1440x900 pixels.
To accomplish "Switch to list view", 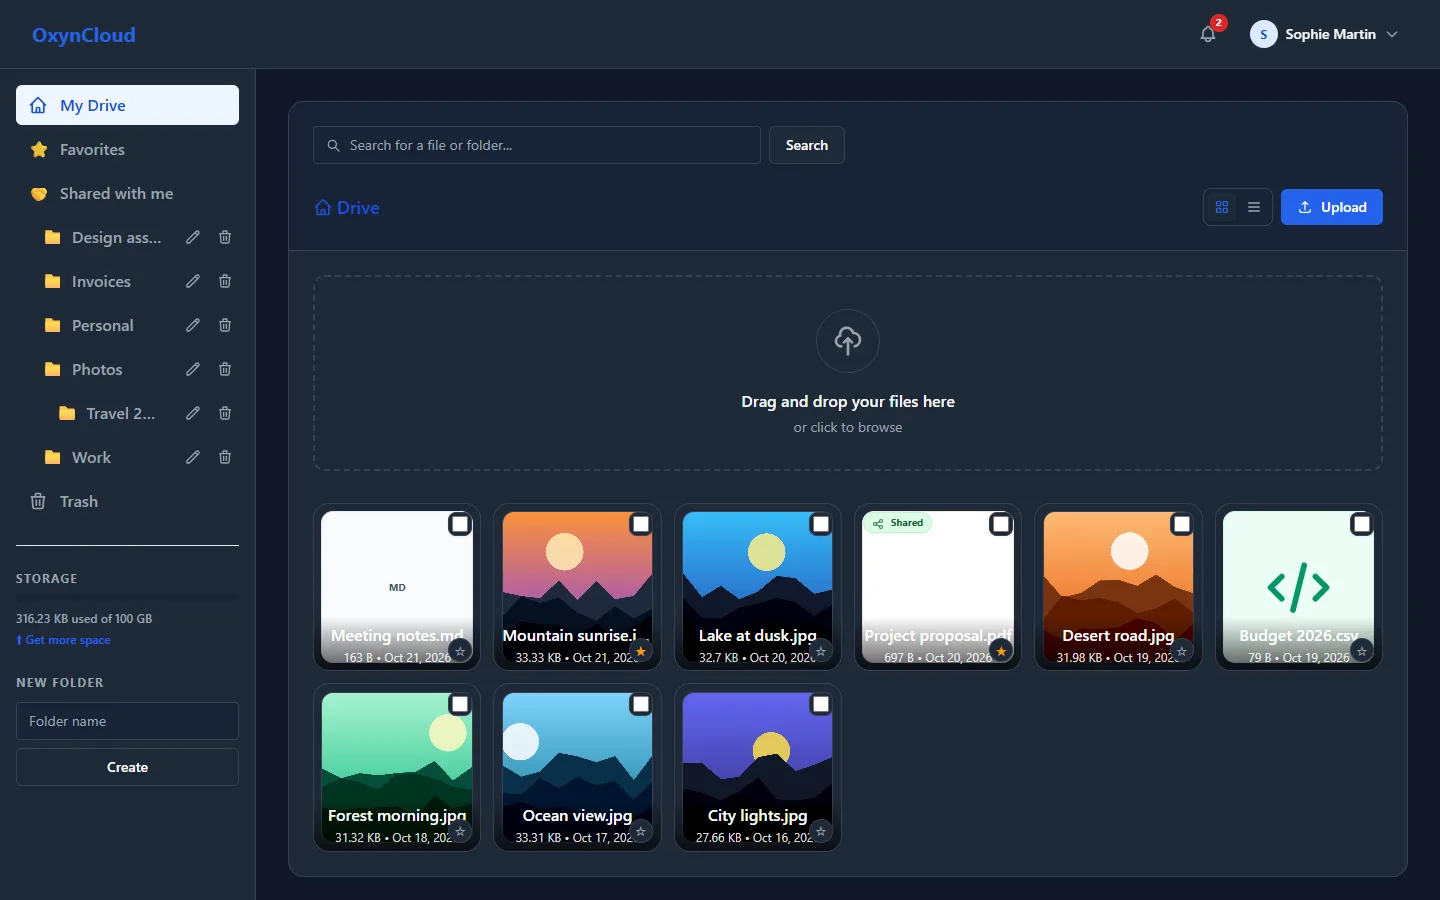I will pyautogui.click(x=1254, y=207).
